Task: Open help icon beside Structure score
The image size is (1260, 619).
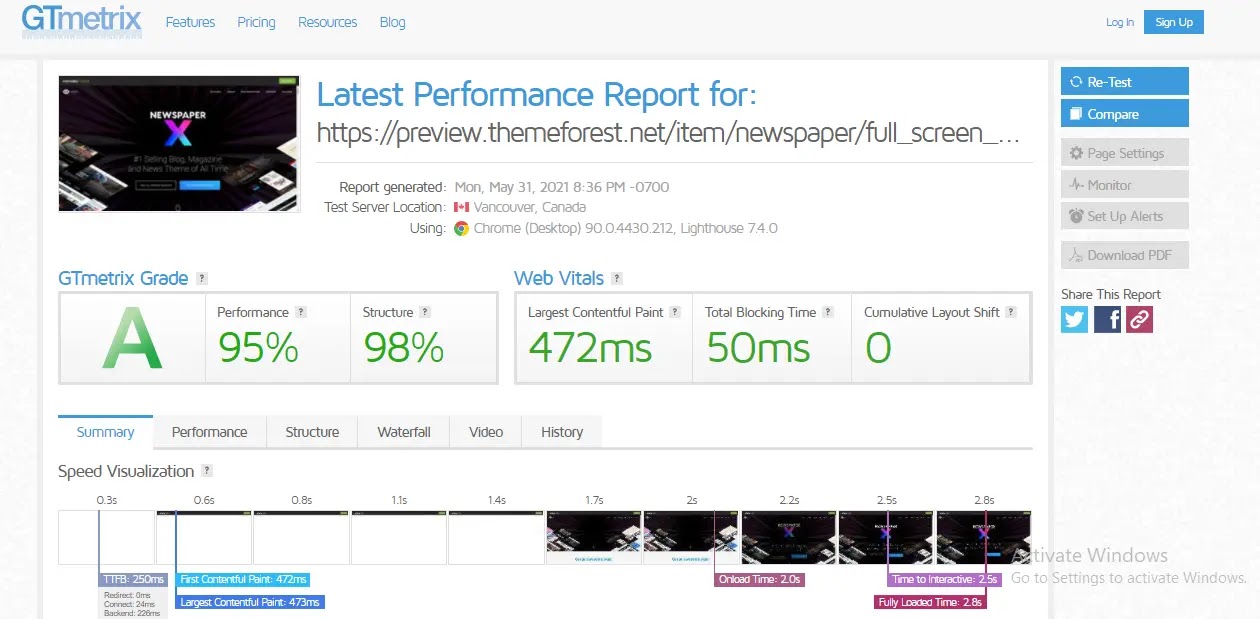Action: (x=425, y=312)
